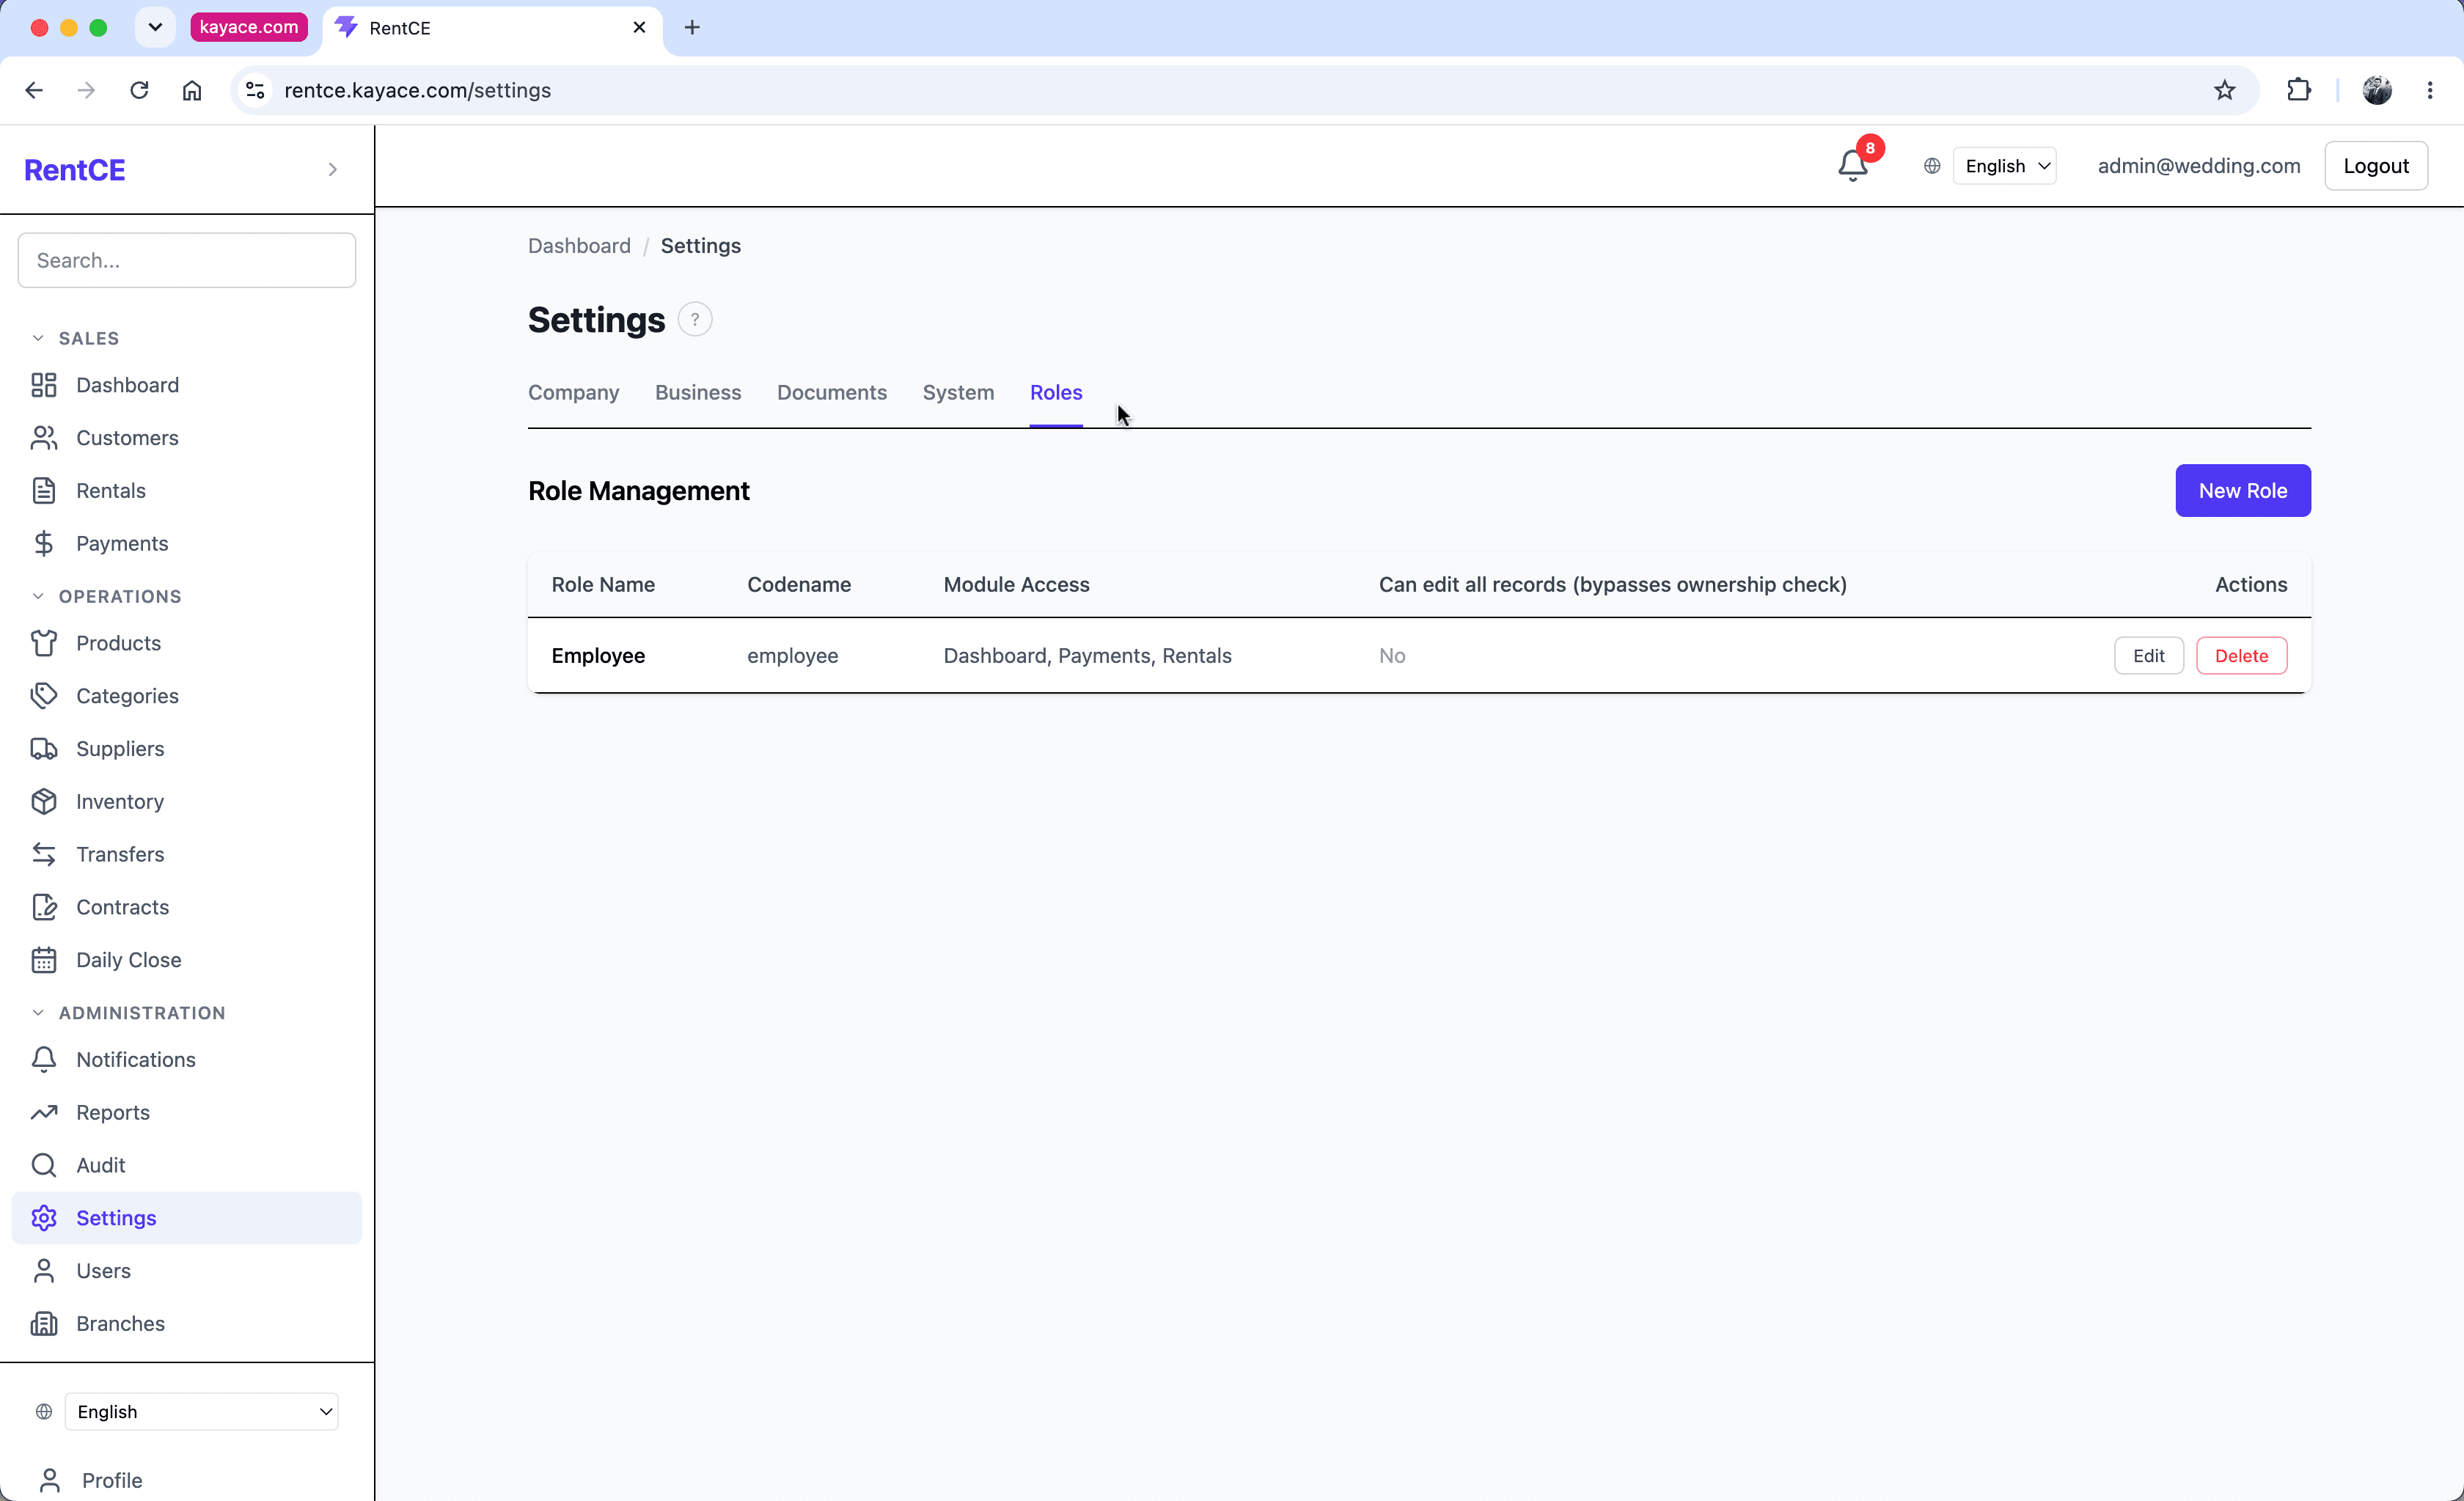2464x1501 pixels.
Task: Click the Contracts signed-page icon
Action: [44, 907]
